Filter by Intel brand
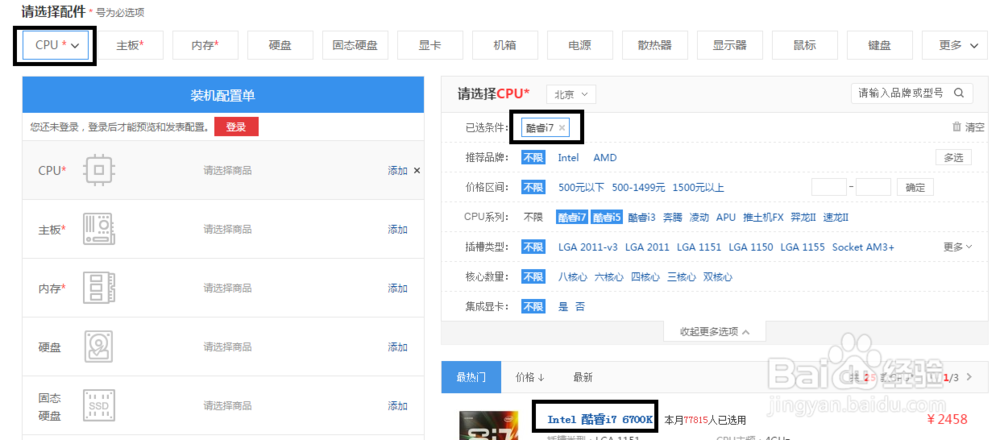This screenshot has width=1000, height=440. coord(568,158)
